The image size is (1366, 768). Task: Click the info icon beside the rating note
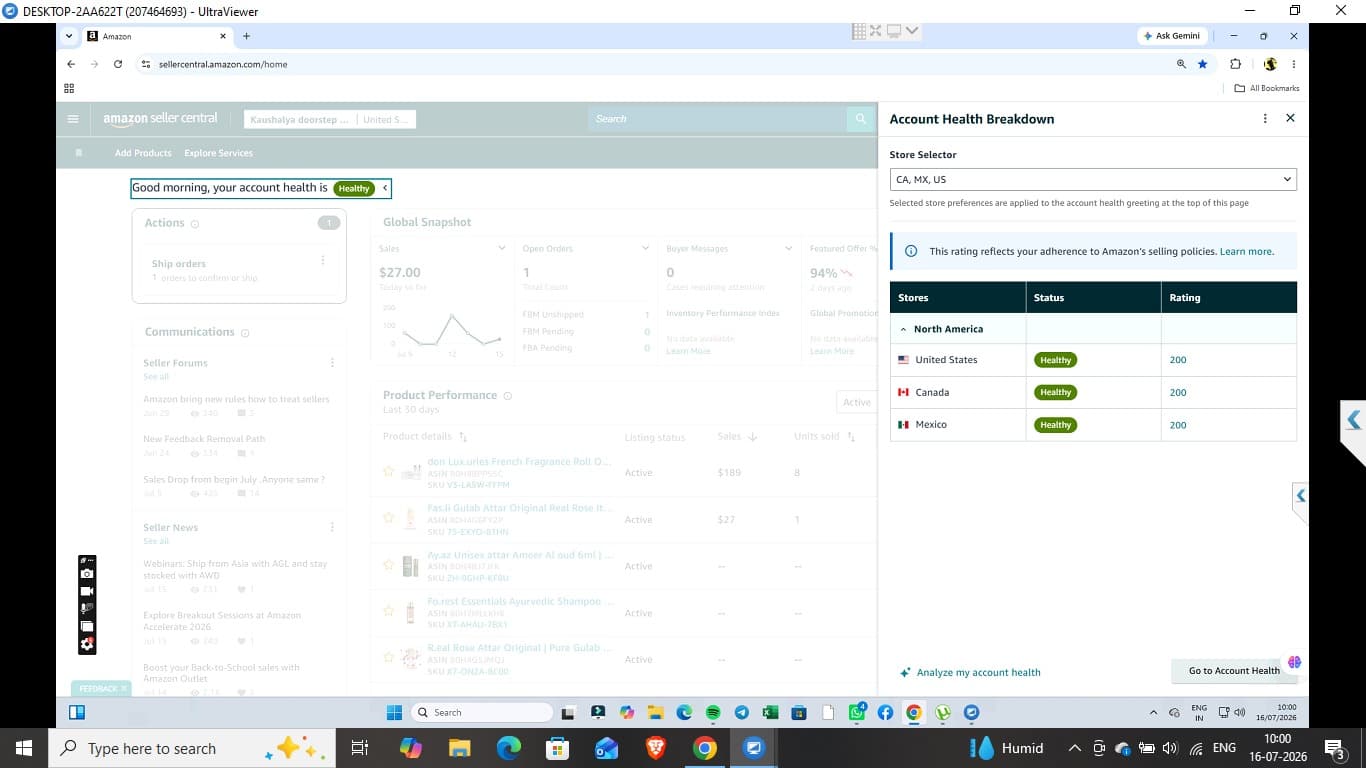click(910, 252)
